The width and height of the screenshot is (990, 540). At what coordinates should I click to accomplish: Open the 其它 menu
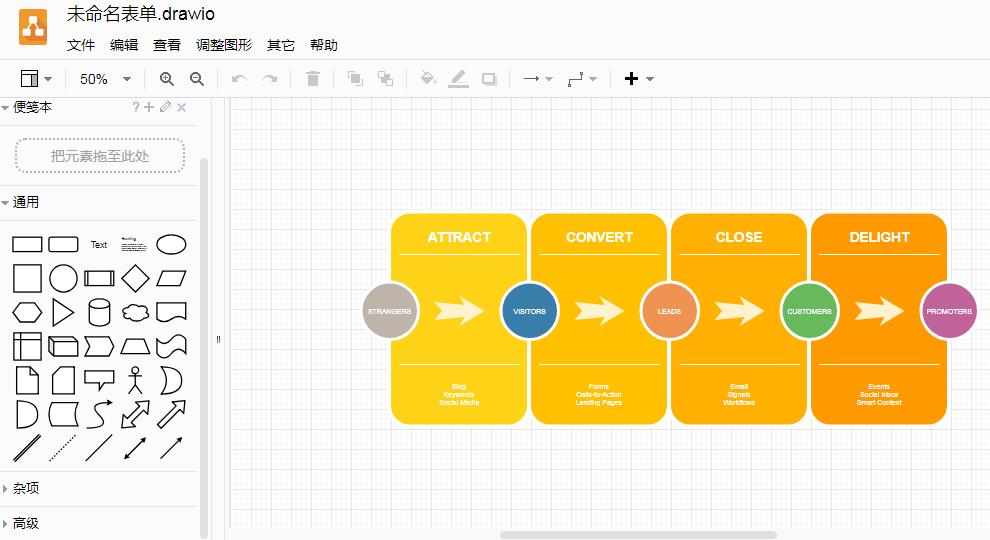pyautogui.click(x=280, y=45)
